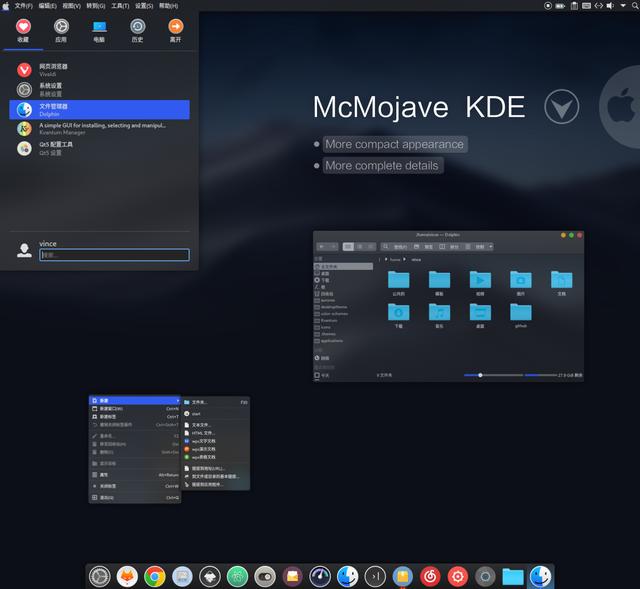Select the highlighted Dolphin file manager entry
The height and width of the screenshot is (589, 640).
(99, 109)
